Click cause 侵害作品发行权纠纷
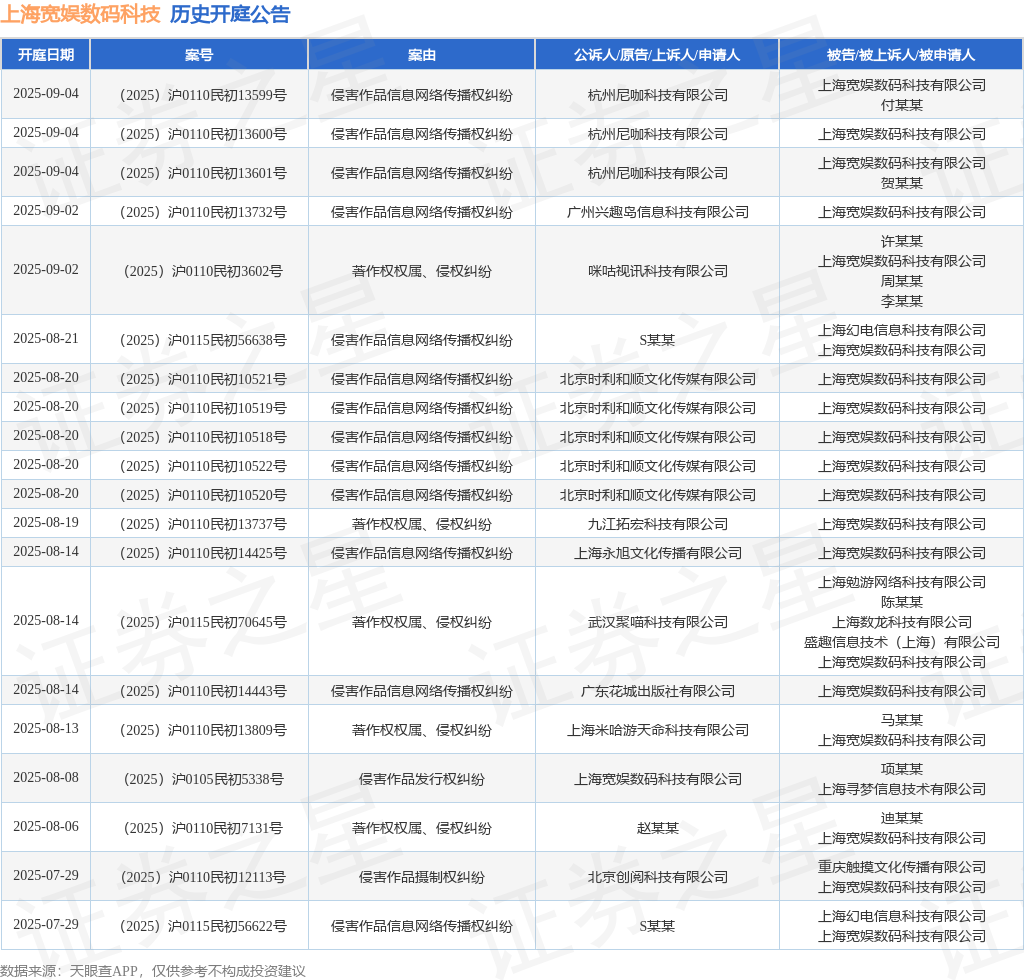Image resolution: width=1024 pixels, height=980 pixels. 421,780
